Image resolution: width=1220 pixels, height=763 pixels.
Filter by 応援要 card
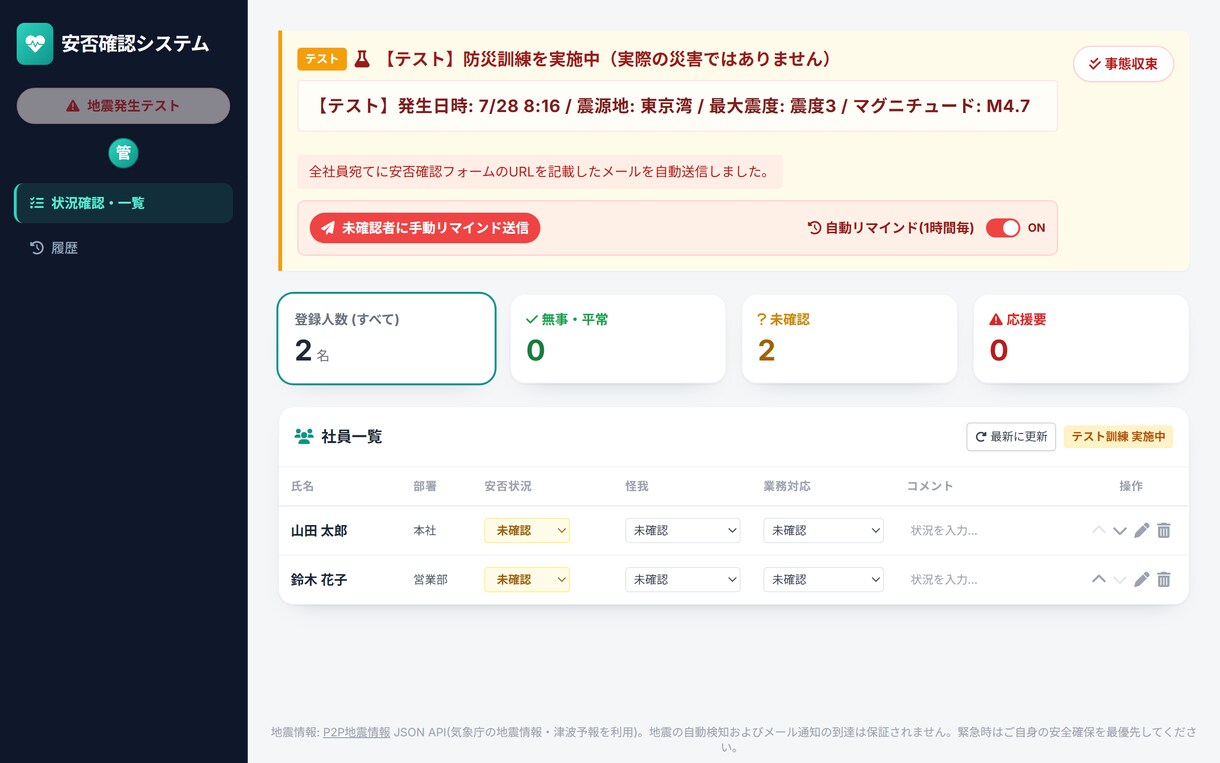tap(1081, 339)
